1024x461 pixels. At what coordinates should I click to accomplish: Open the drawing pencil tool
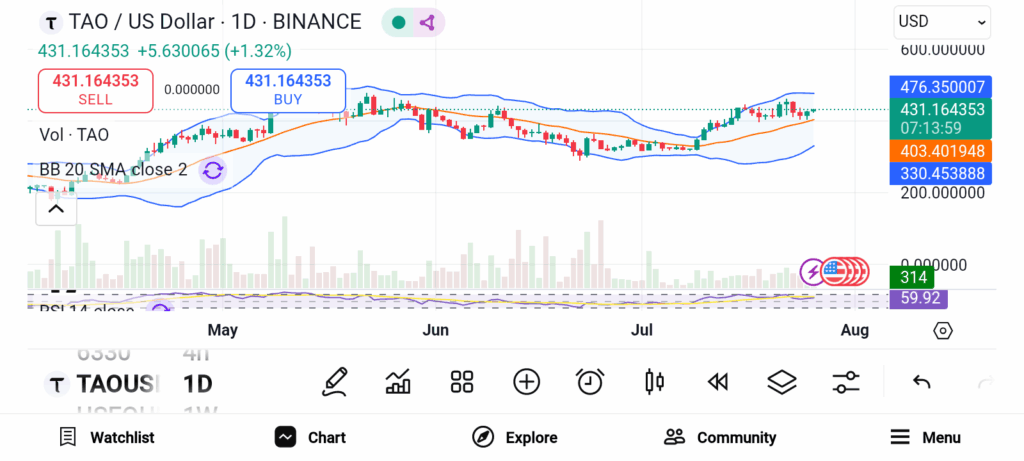pos(334,382)
